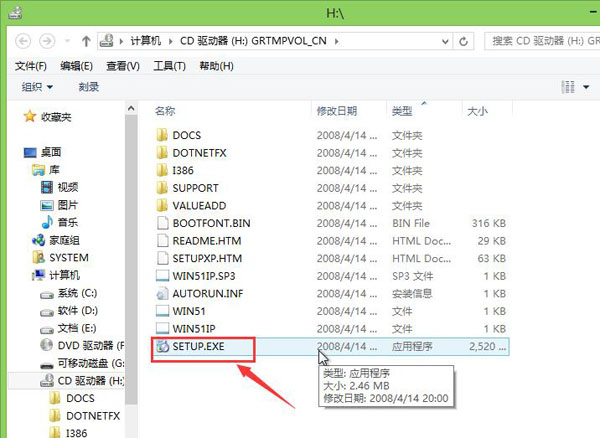Sort by 大小 column header

(x=477, y=111)
